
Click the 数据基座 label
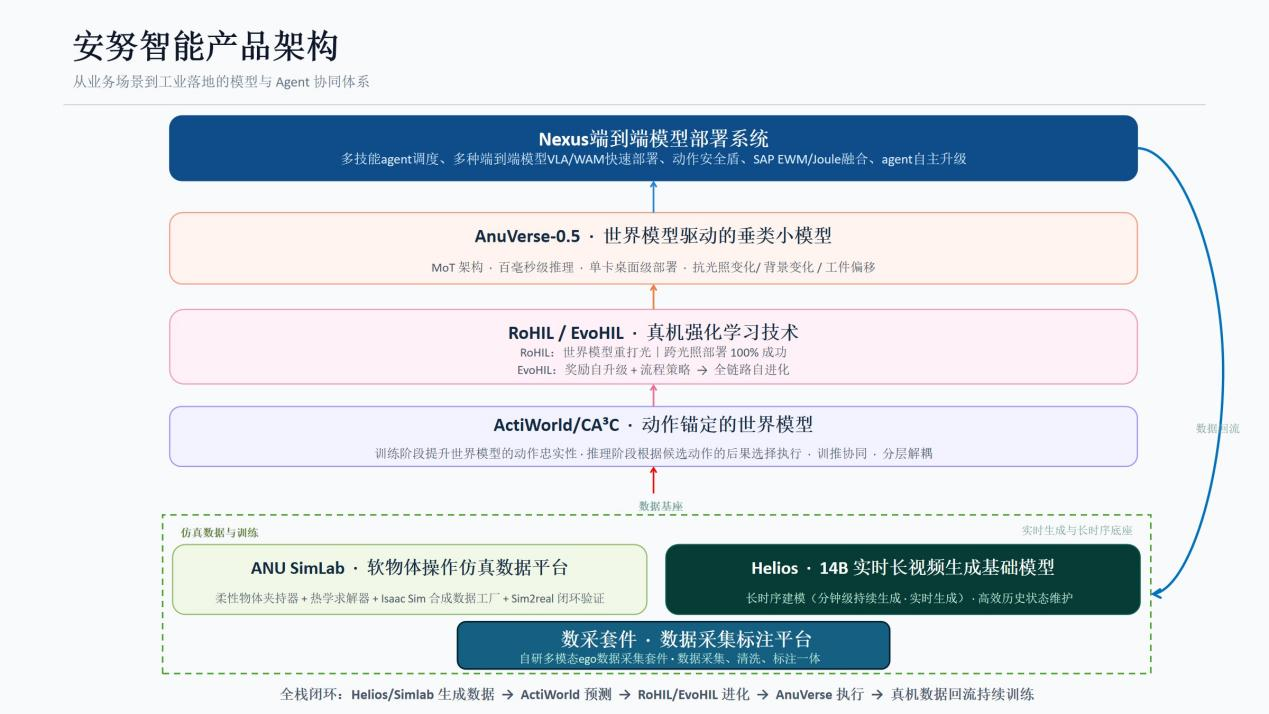tap(662, 506)
